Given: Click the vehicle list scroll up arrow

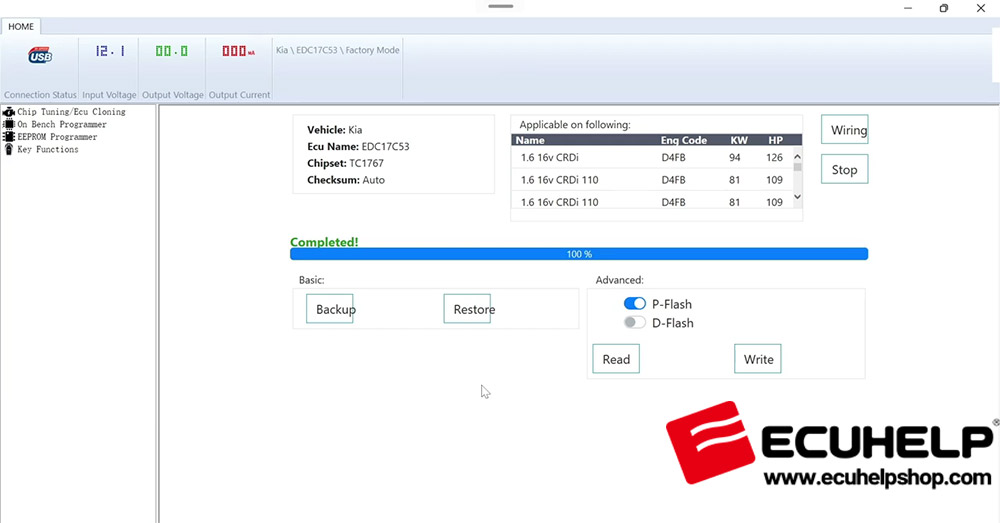Looking at the screenshot, I should click(x=797, y=156).
